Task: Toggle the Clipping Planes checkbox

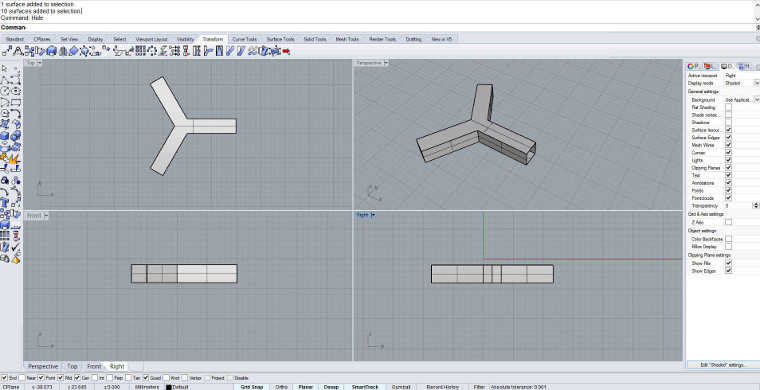Action: [x=728, y=168]
